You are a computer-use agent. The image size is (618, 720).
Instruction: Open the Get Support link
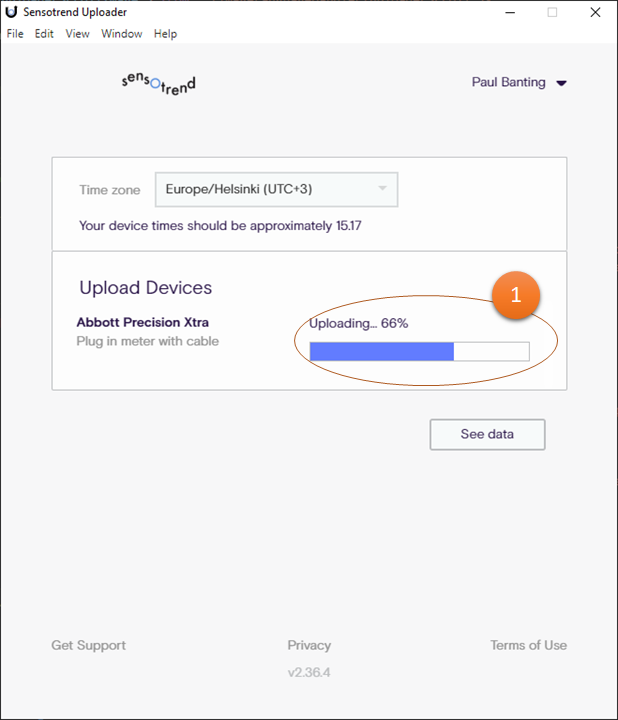[x=89, y=645]
